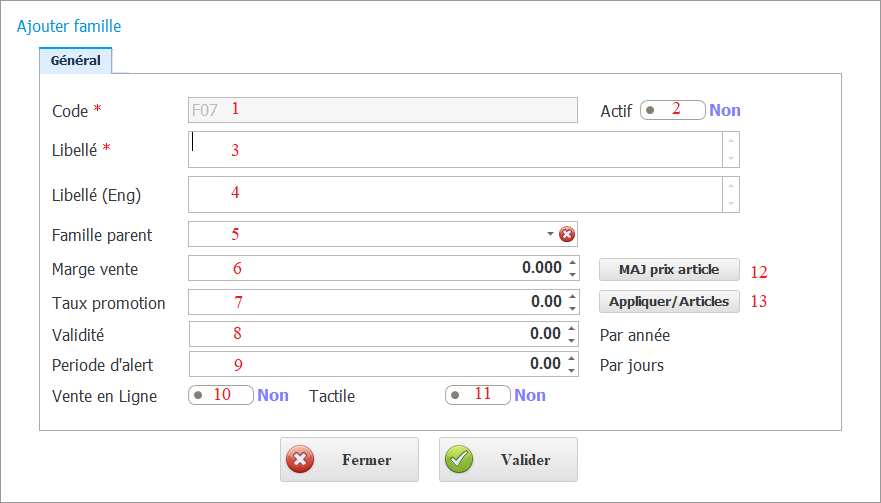Click the Code field containing F07
Image resolution: width=881 pixels, height=503 pixels.
[382, 110]
